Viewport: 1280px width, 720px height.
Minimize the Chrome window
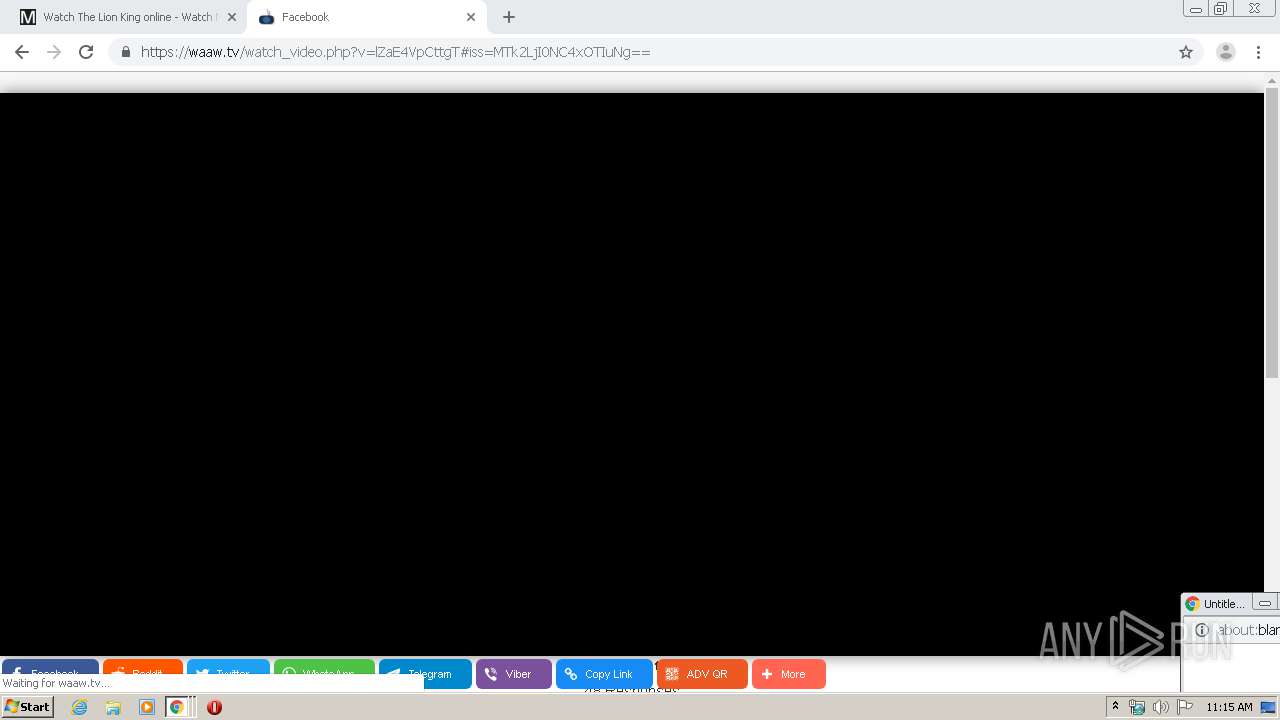tap(1195, 9)
